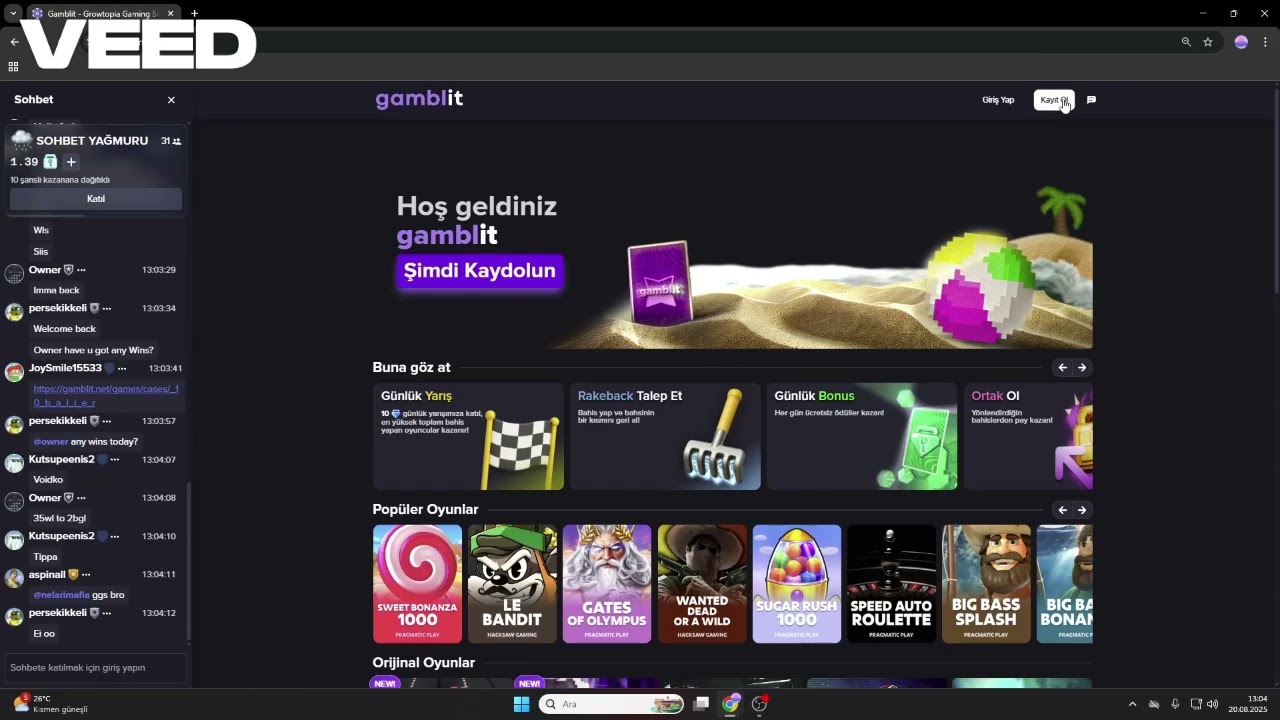Click the gamblit logo in the header
The height and width of the screenshot is (720, 1280).
(419, 99)
